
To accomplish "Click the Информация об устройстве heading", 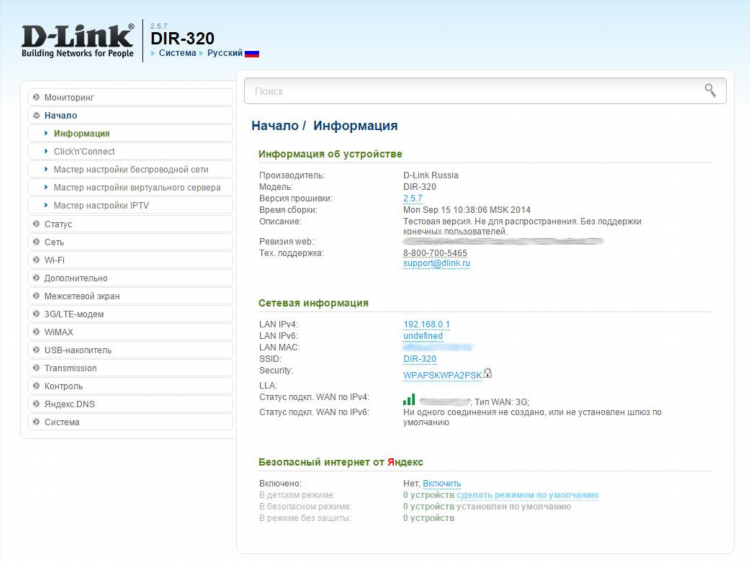I will pos(330,154).
